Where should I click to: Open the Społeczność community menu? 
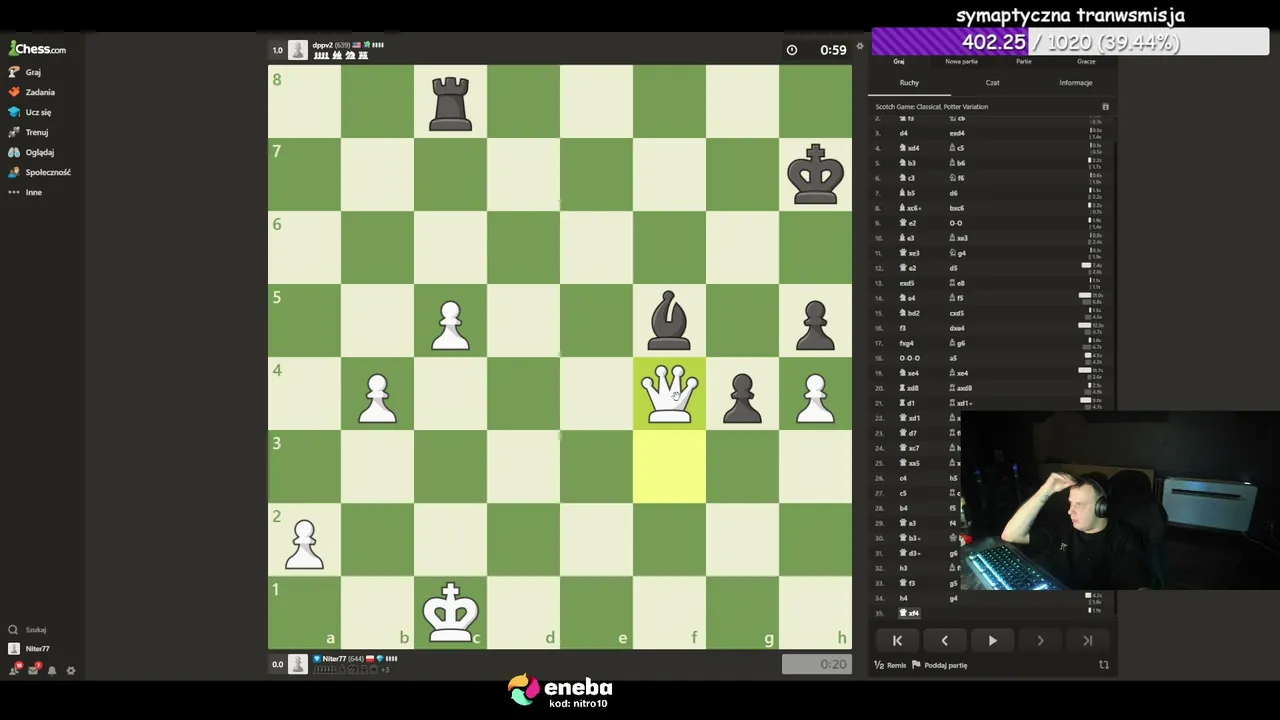click(39, 172)
